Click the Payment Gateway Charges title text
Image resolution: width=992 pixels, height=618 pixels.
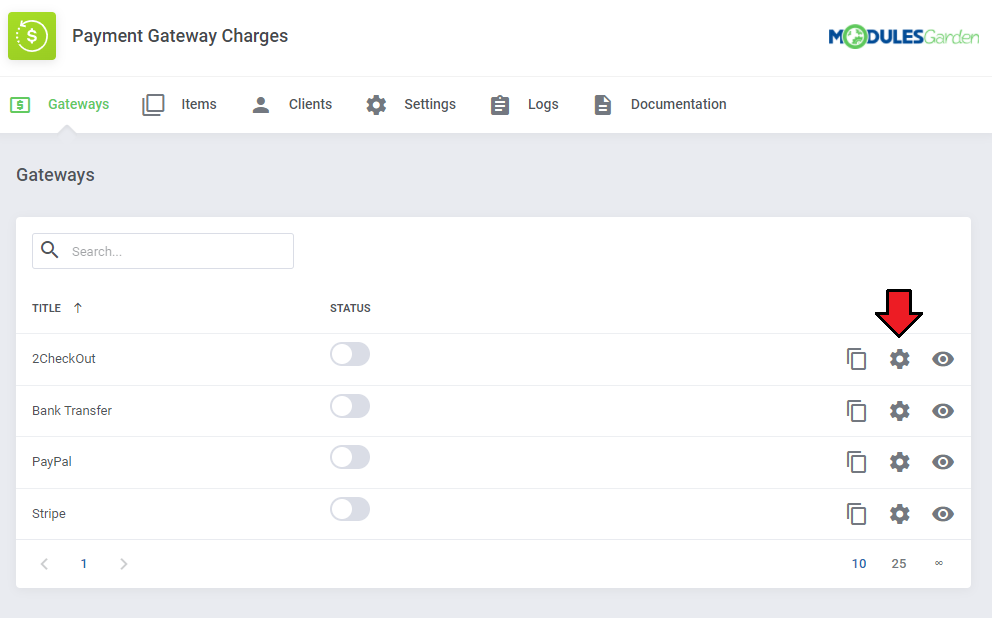tap(180, 36)
